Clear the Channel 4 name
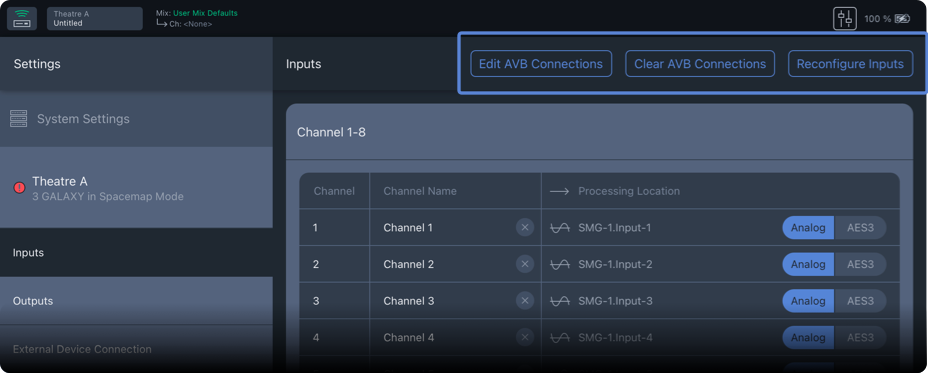This screenshot has height=373, width=928. click(x=524, y=337)
